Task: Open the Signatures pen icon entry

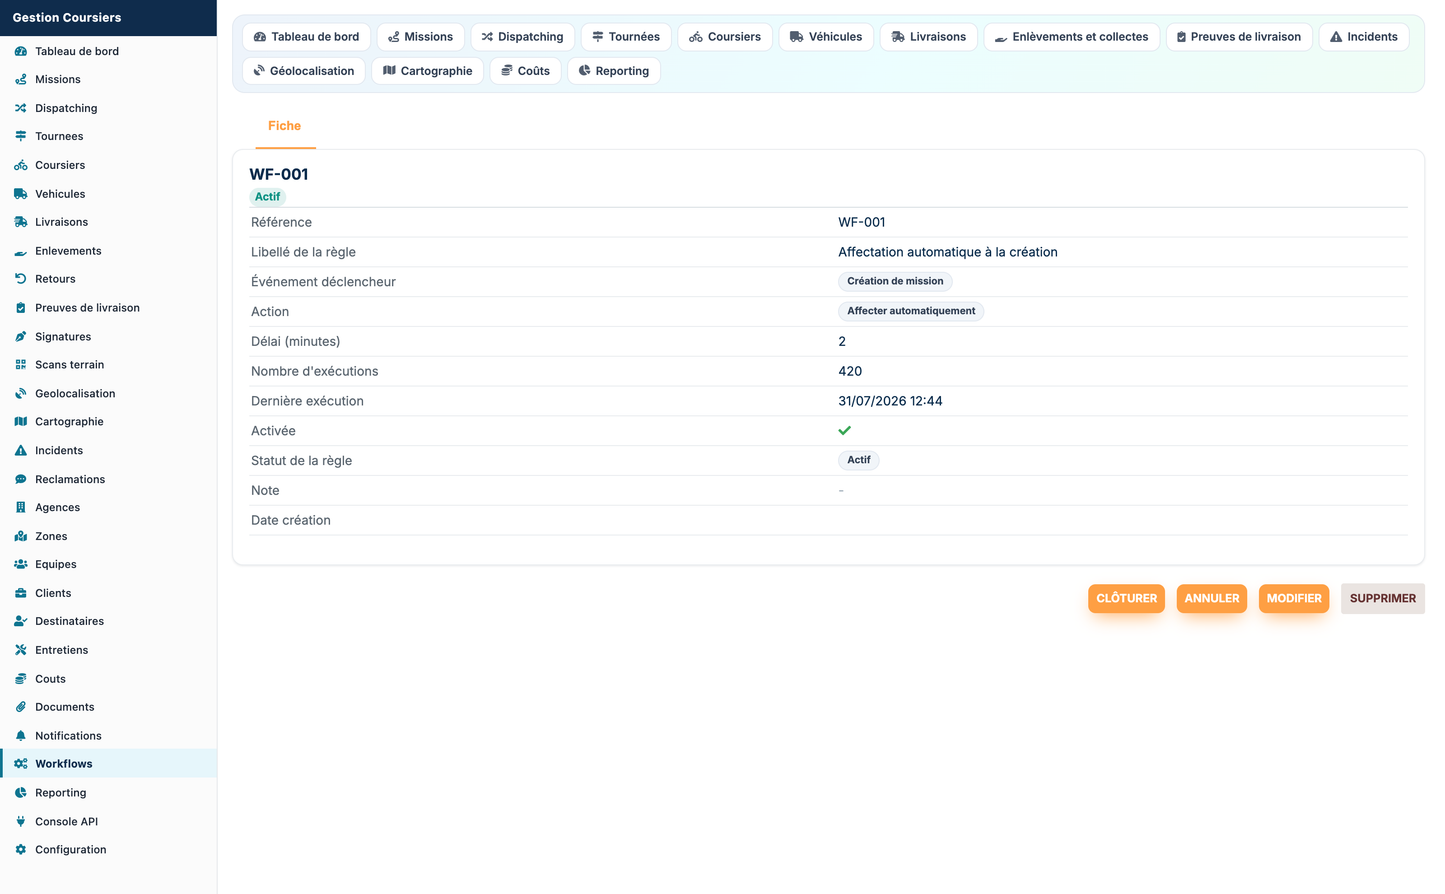Action: [20, 337]
